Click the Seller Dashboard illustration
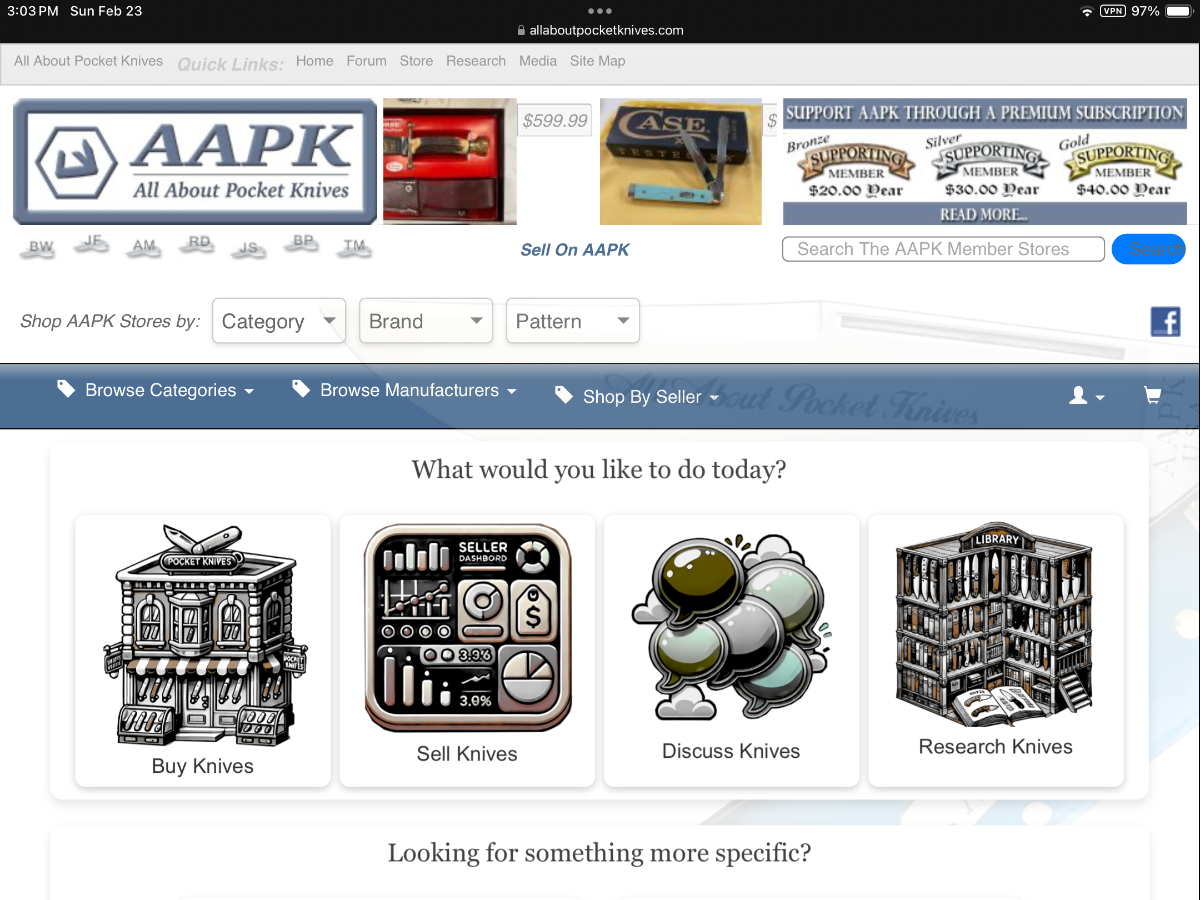This screenshot has height=900, width=1200. point(467,628)
